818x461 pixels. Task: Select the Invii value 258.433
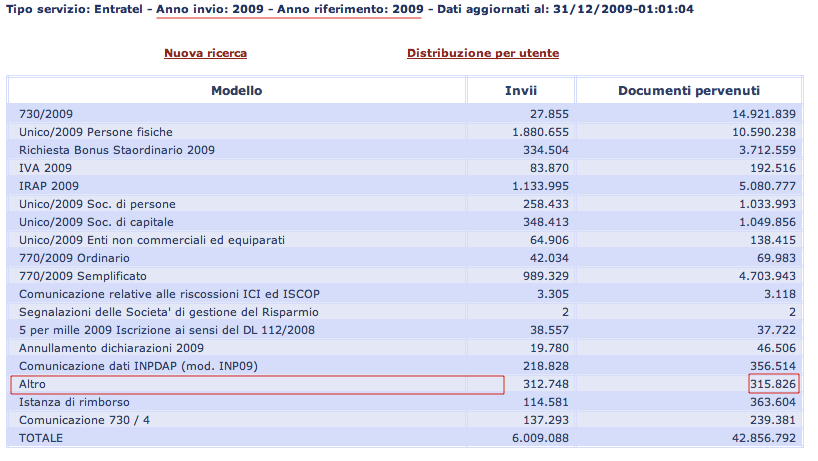click(x=546, y=204)
